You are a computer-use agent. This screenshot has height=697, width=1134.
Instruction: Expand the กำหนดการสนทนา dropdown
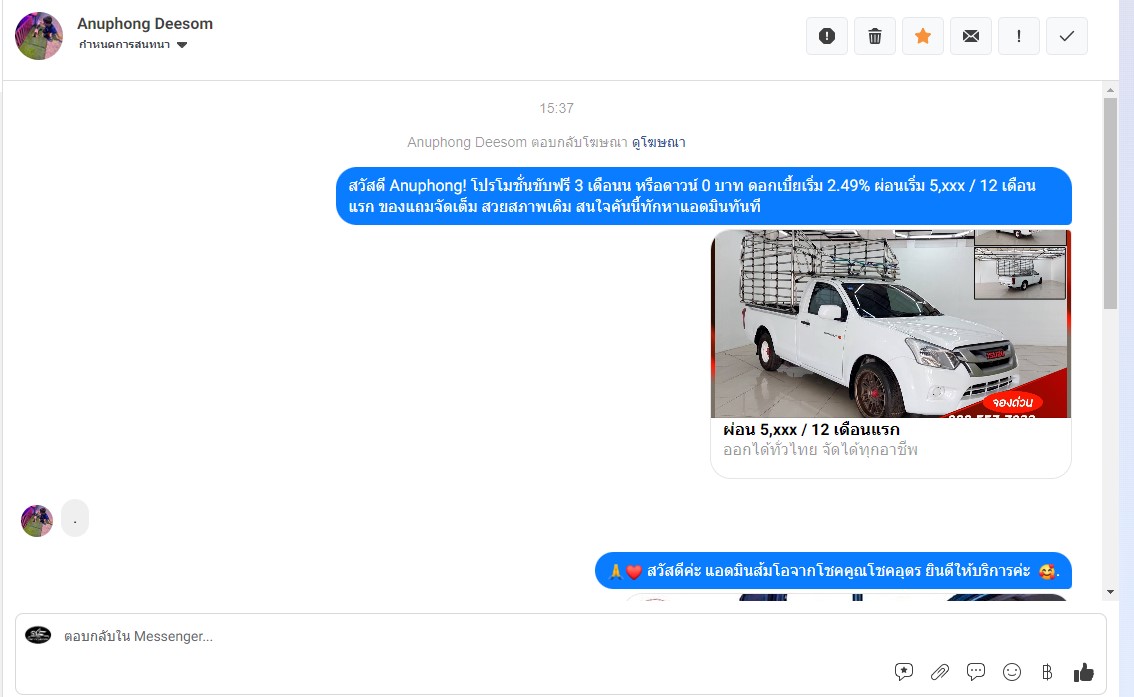(x=133, y=45)
